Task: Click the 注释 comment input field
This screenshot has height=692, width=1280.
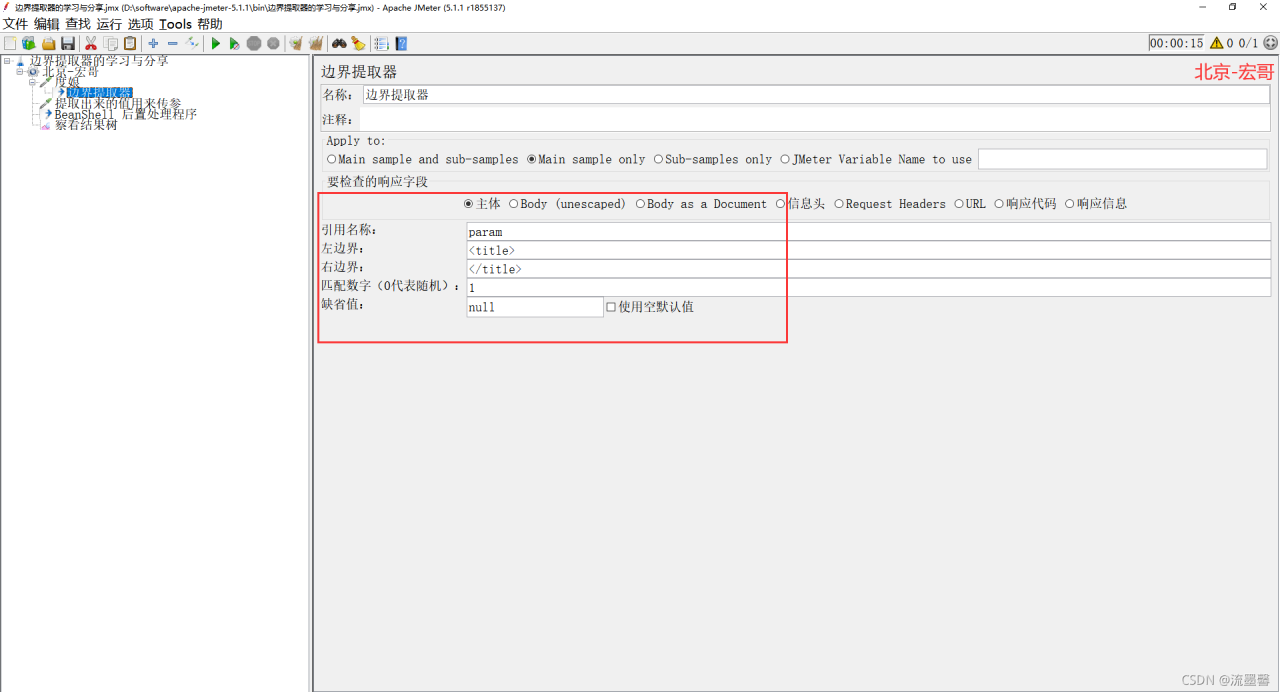Action: [x=814, y=119]
